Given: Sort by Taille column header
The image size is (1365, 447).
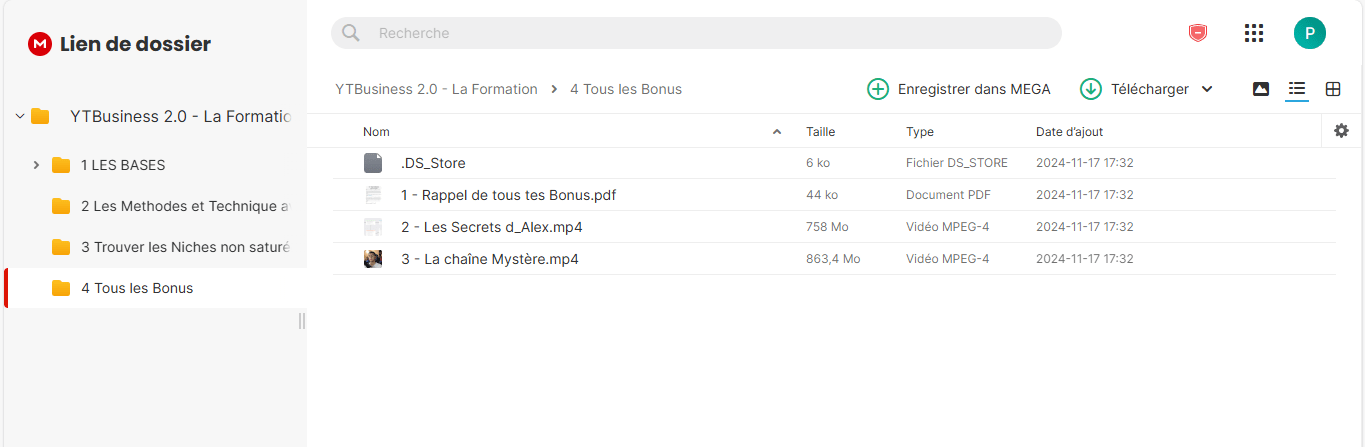Looking at the screenshot, I should [820, 132].
